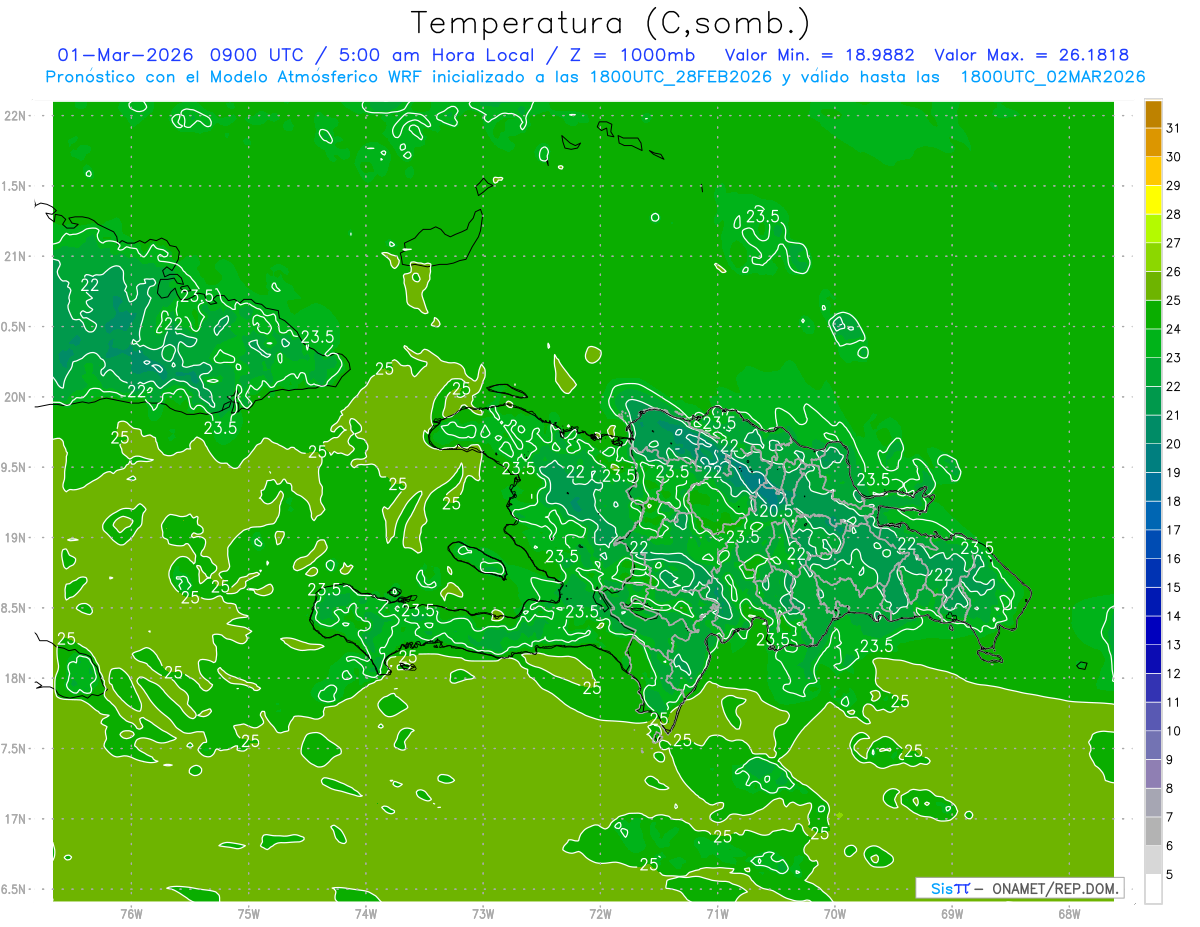
Task: Click the '22N' latitude axis label
Action: point(15,116)
